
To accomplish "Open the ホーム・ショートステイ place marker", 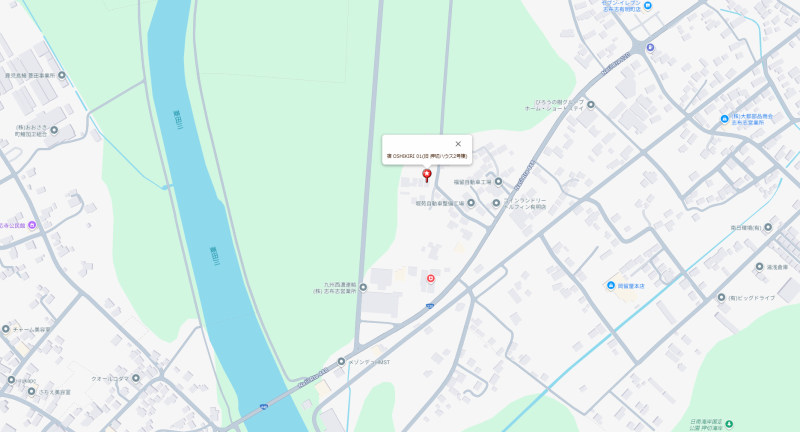I will 591,105.
